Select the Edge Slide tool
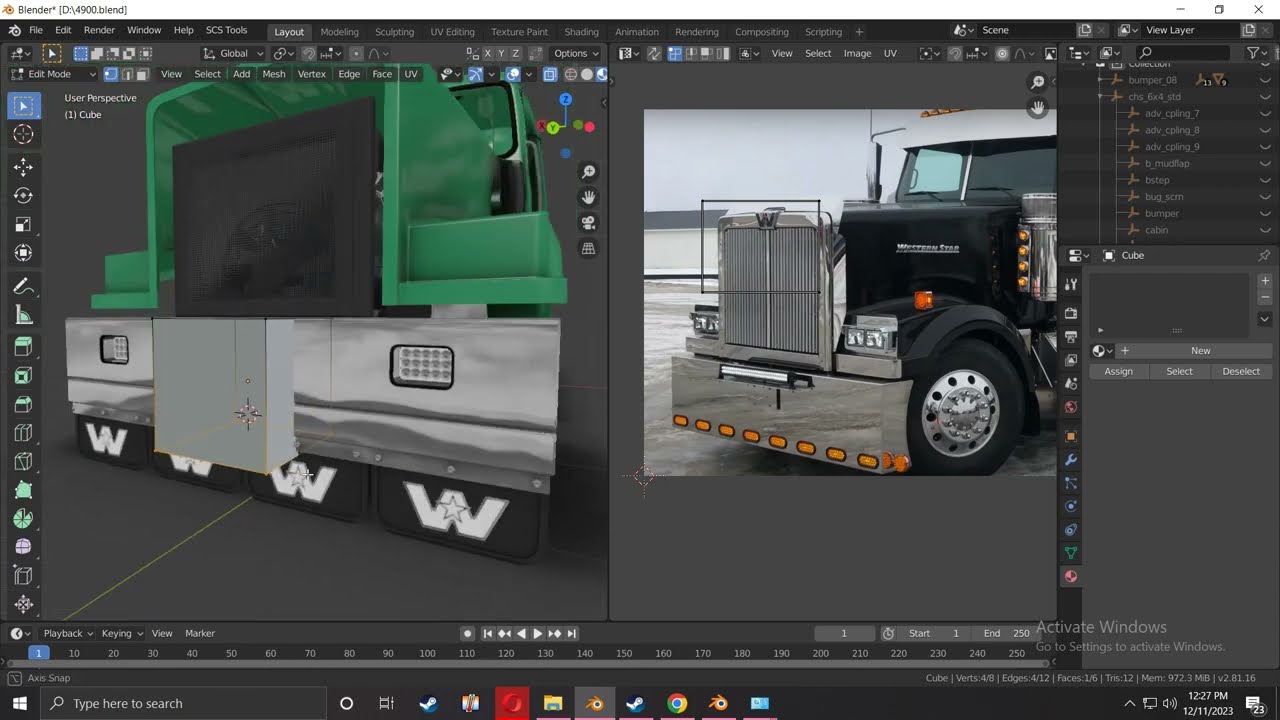The width and height of the screenshot is (1280, 720). point(24,576)
